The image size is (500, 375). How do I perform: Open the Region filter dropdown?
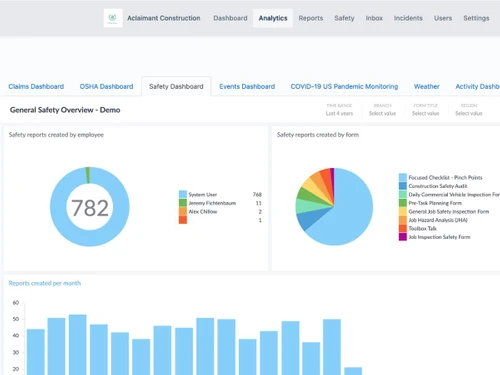coord(469,110)
